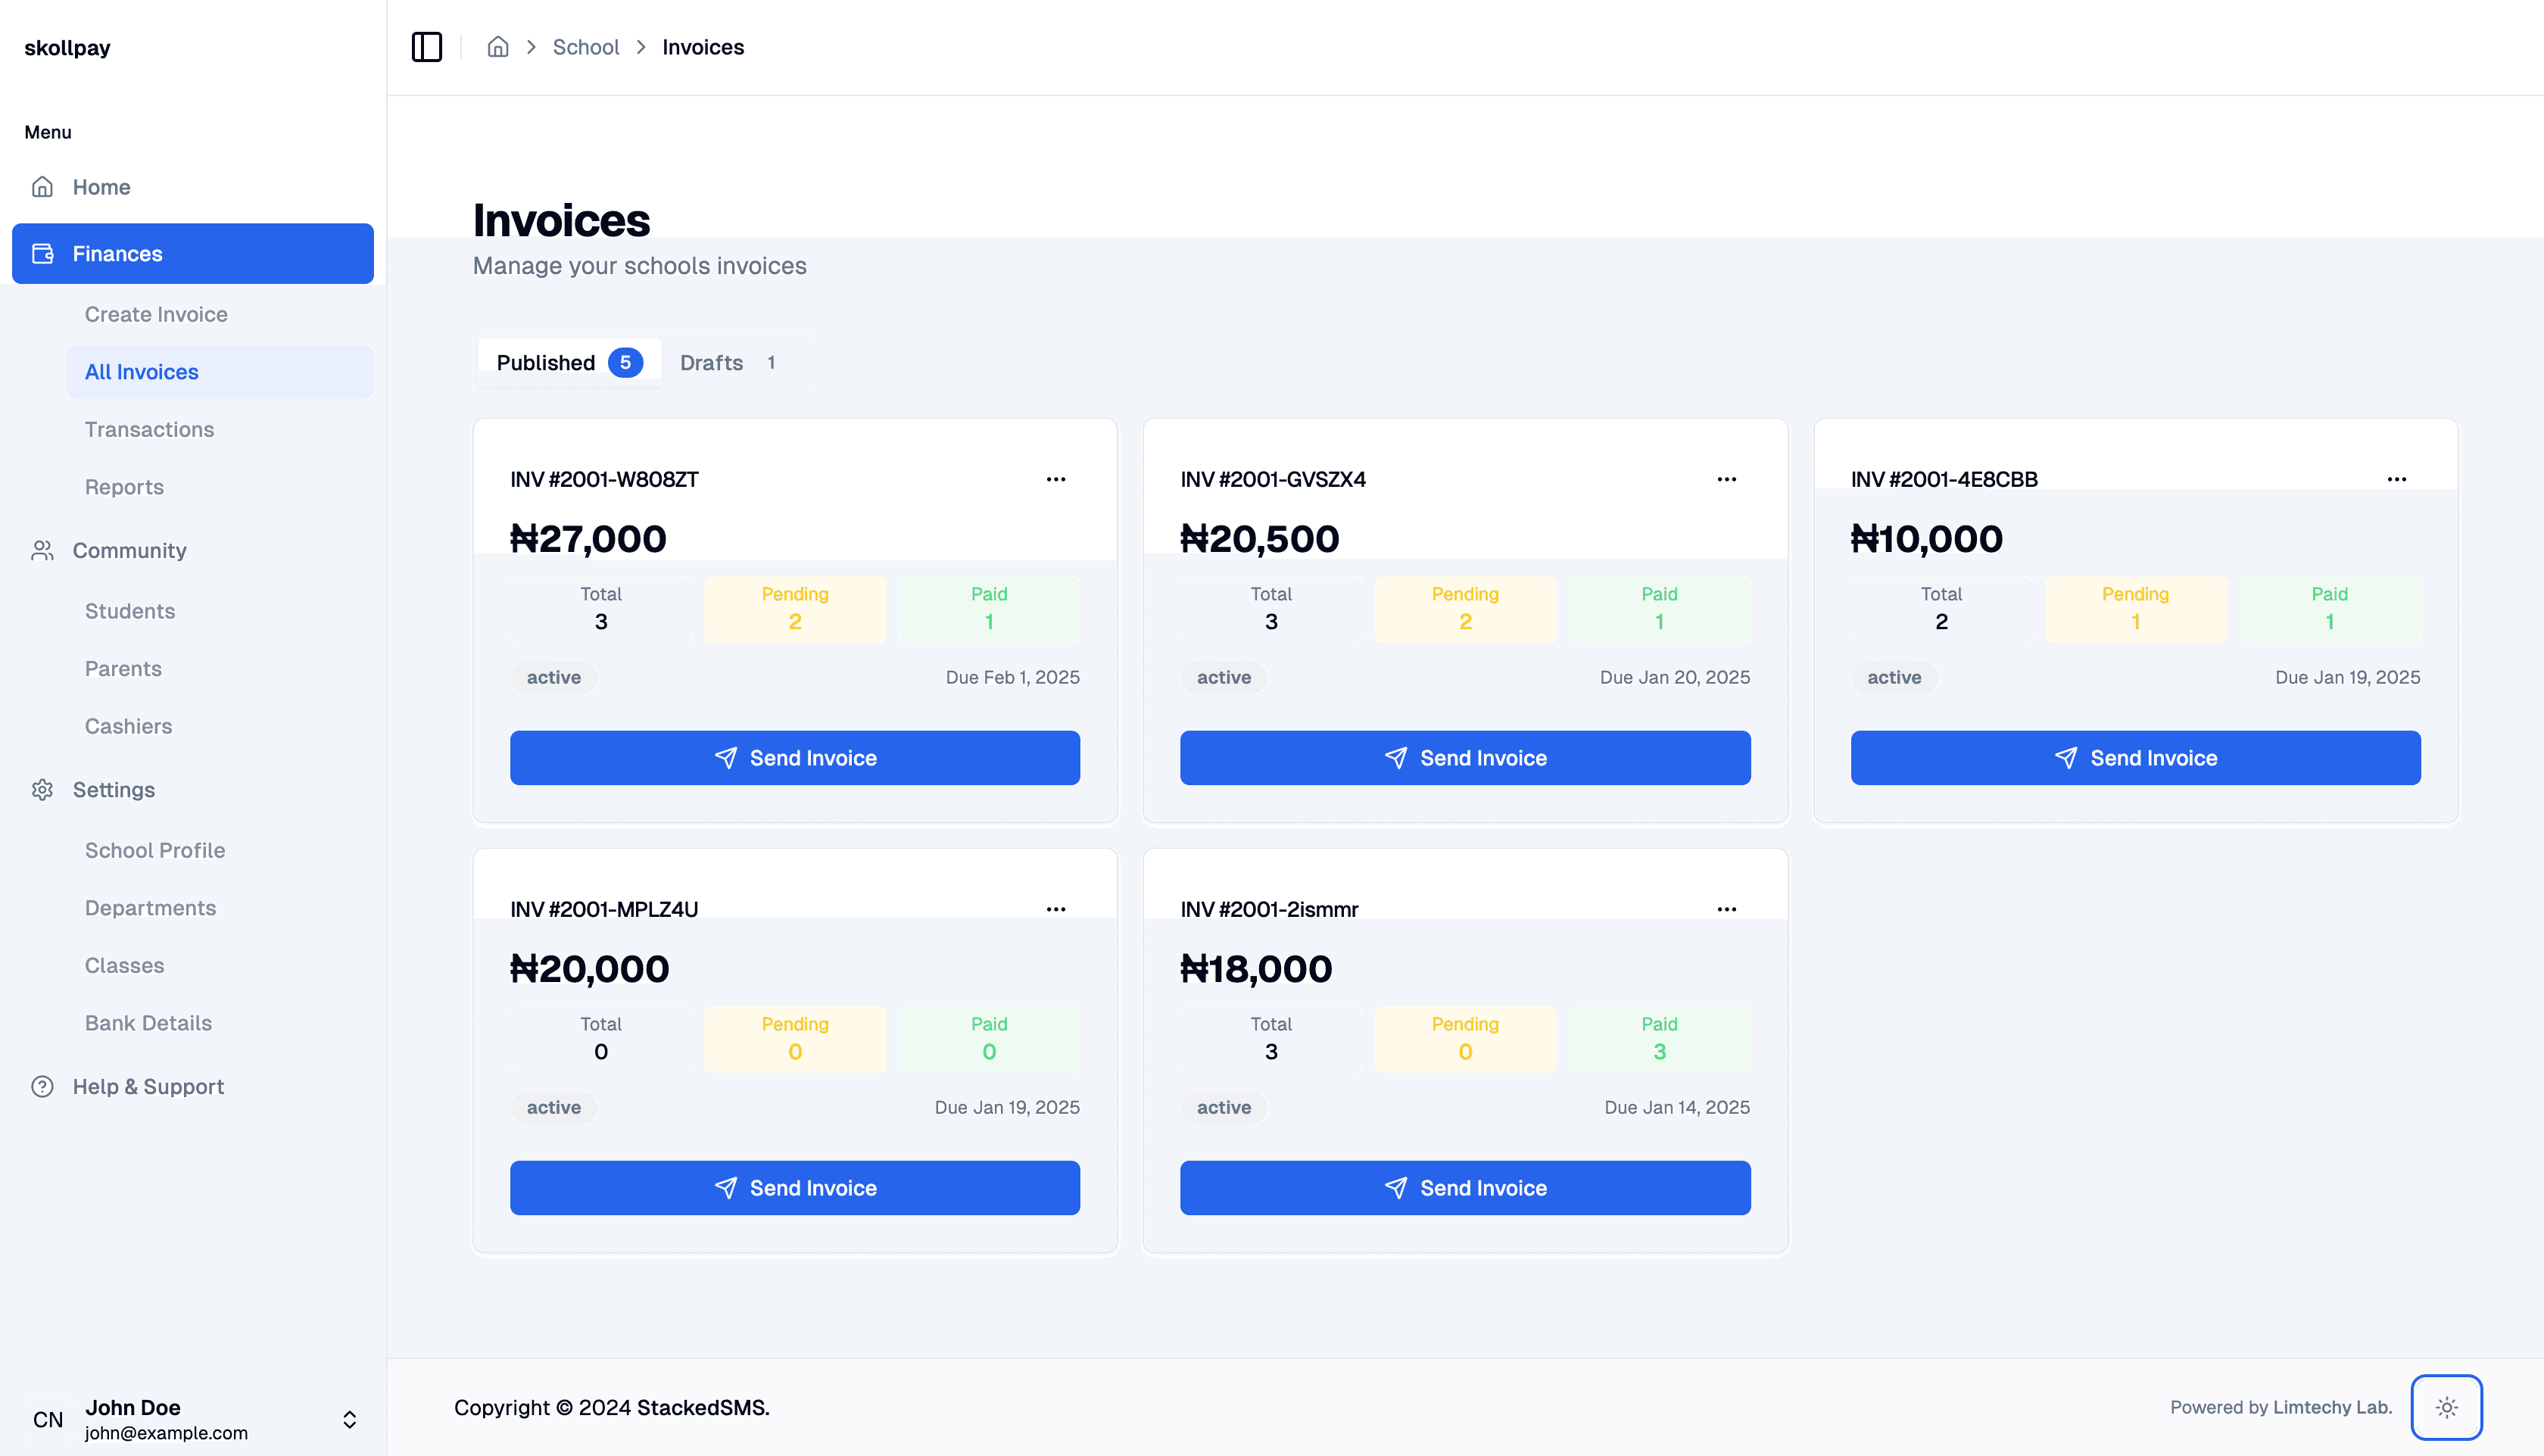Collapse the Settings section

[x=192, y=790]
